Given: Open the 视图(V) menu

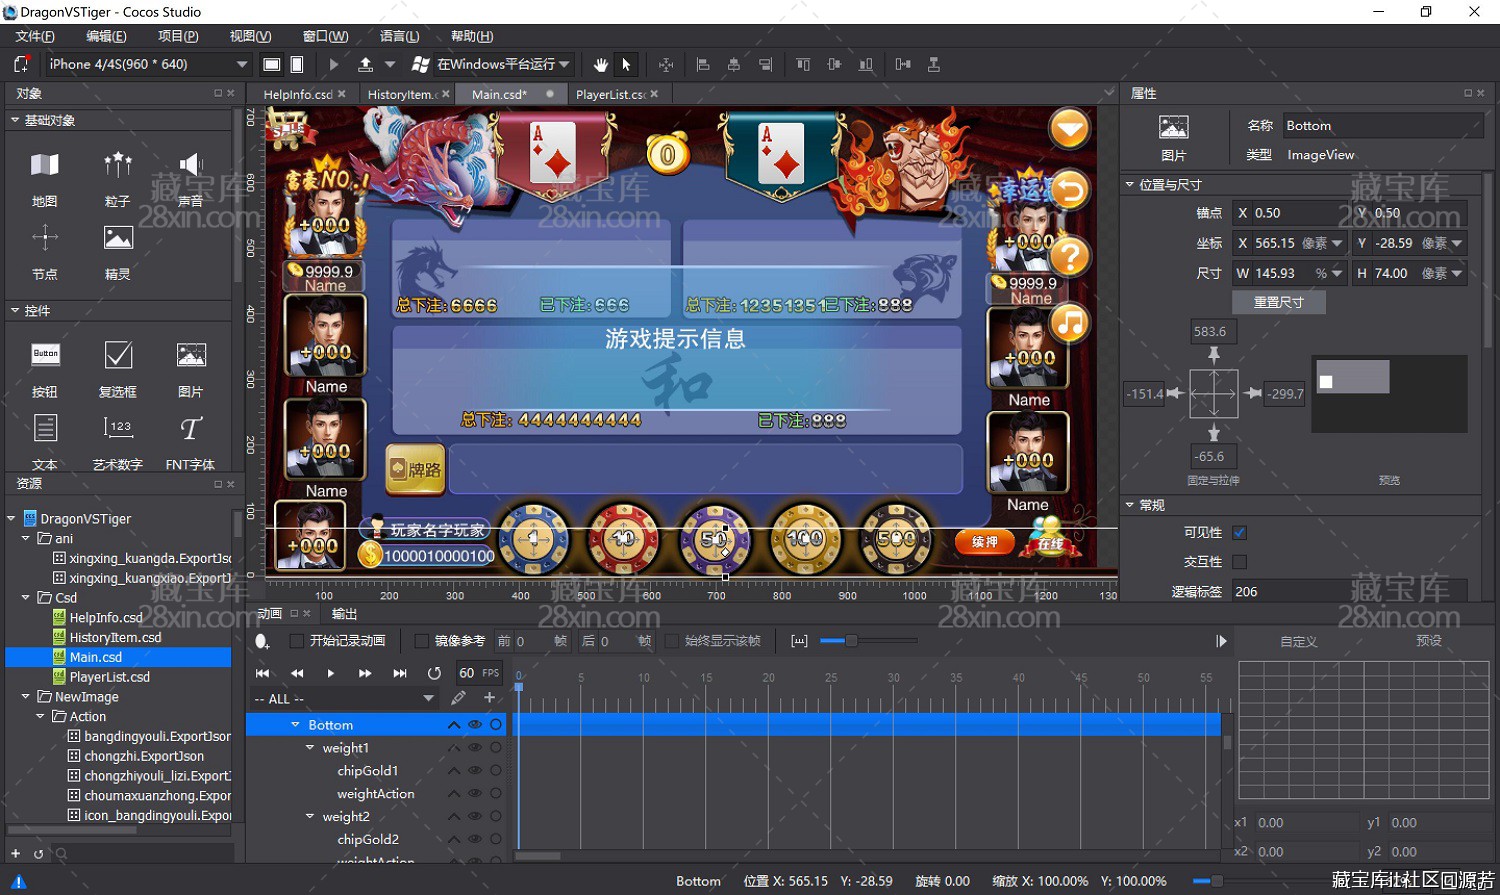Looking at the screenshot, I should pos(250,36).
